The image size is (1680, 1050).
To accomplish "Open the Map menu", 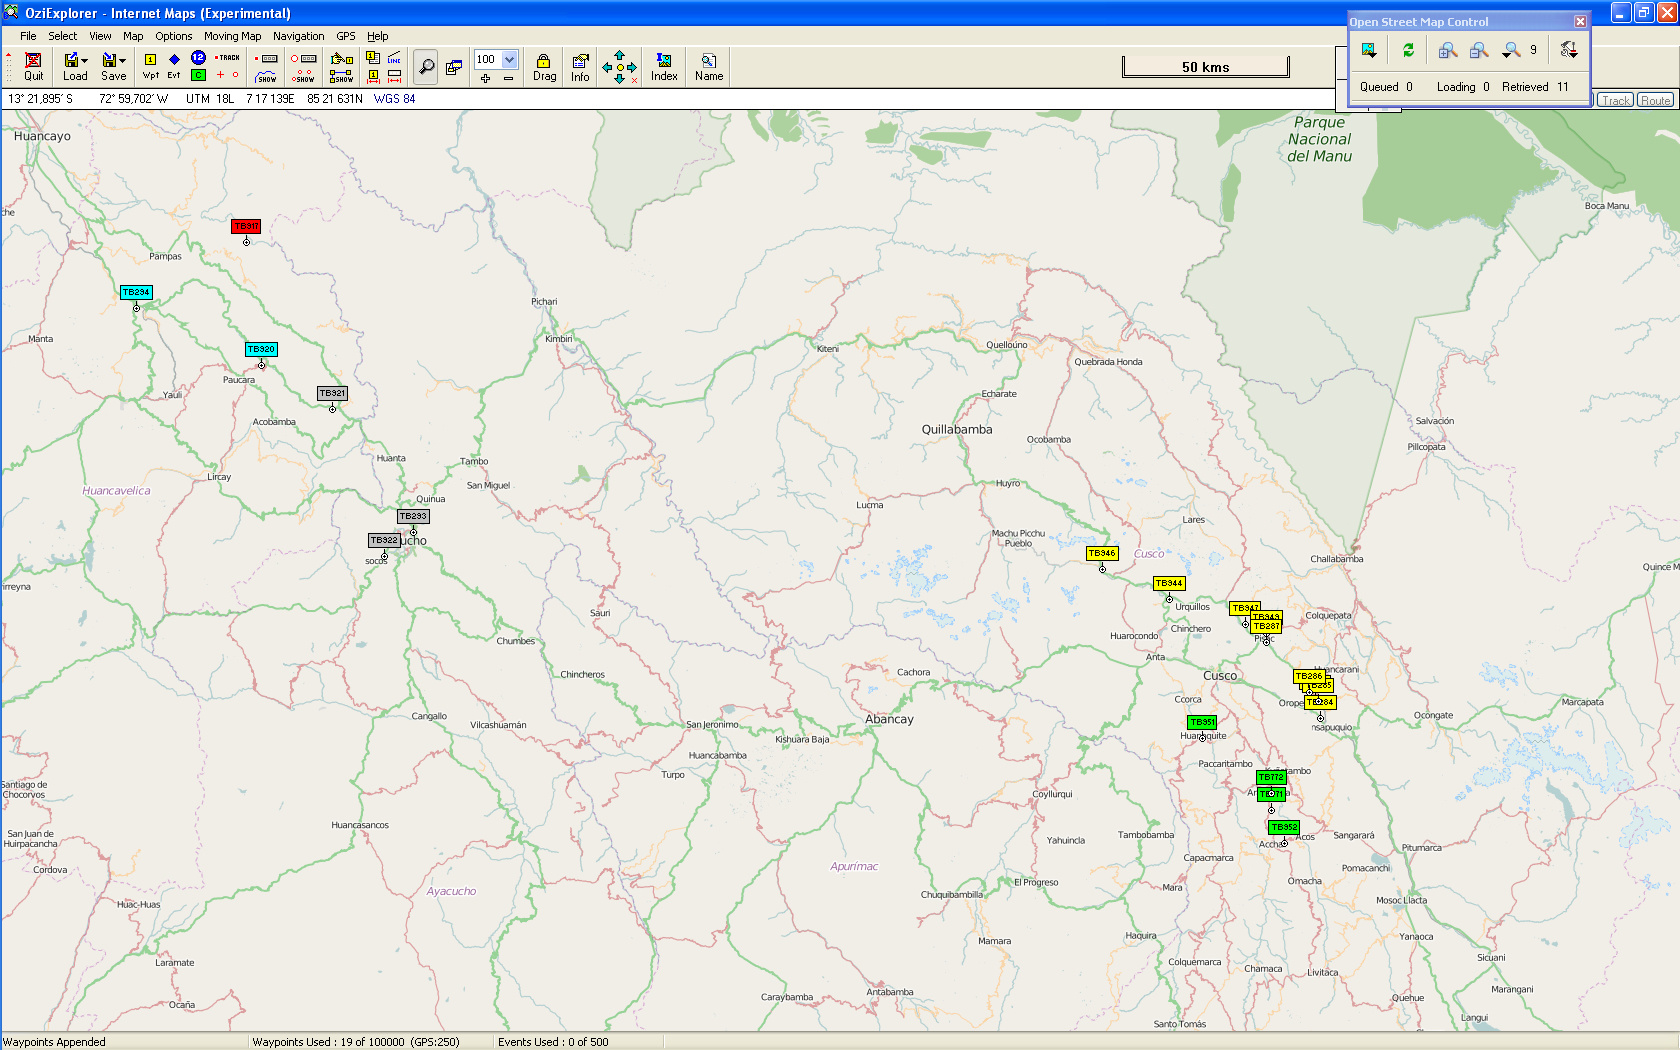I will (x=133, y=36).
